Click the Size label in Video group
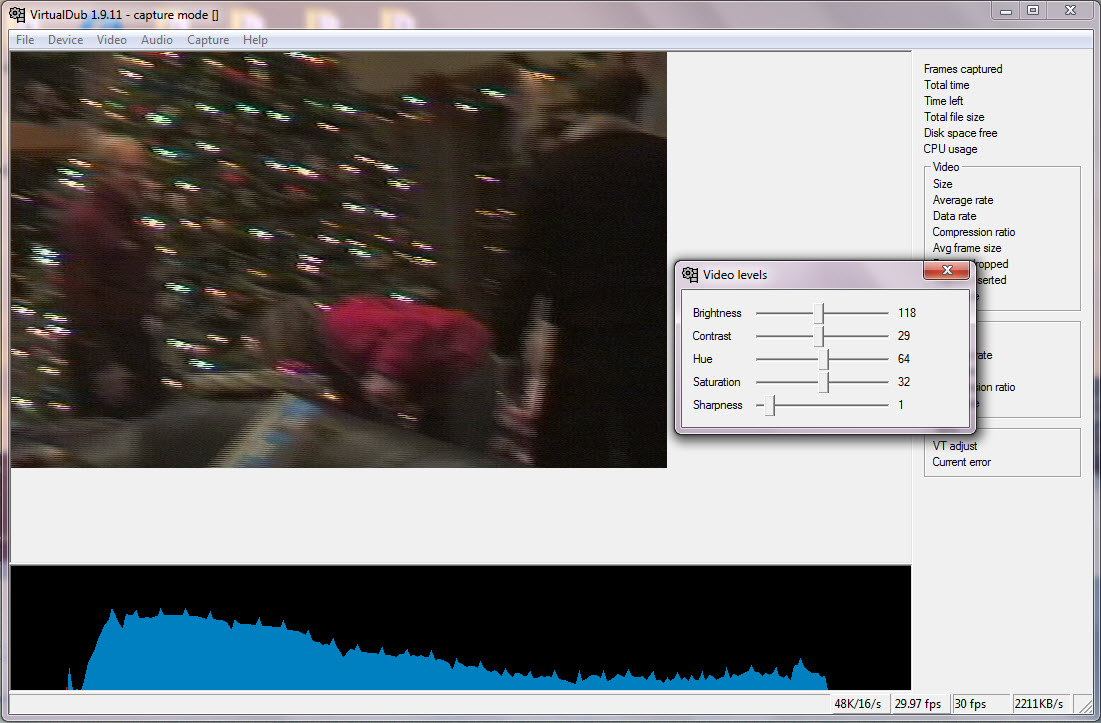This screenshot has height=723, width=1101. [x=942, y=184]
